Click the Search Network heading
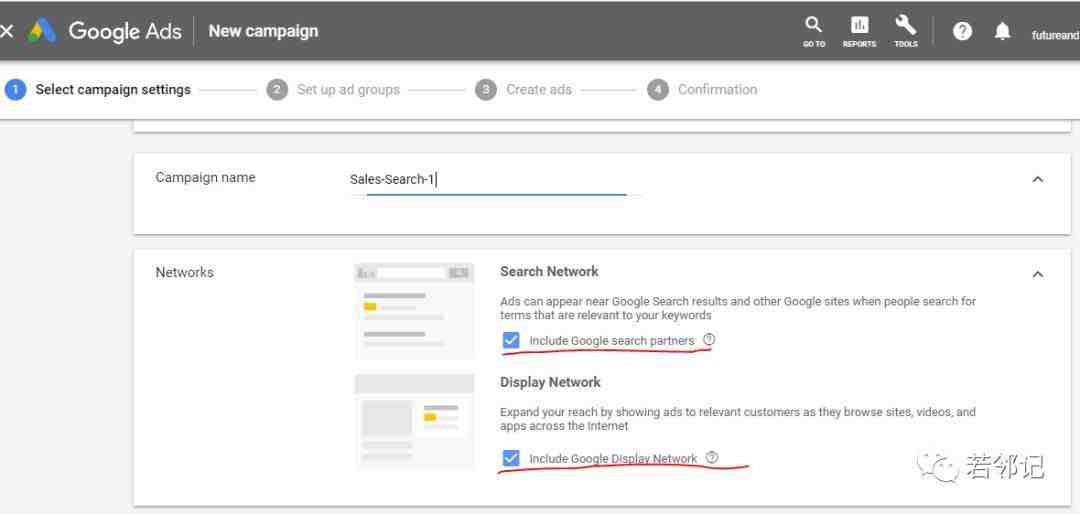1080x514 pixels. [x=550, y=271]
